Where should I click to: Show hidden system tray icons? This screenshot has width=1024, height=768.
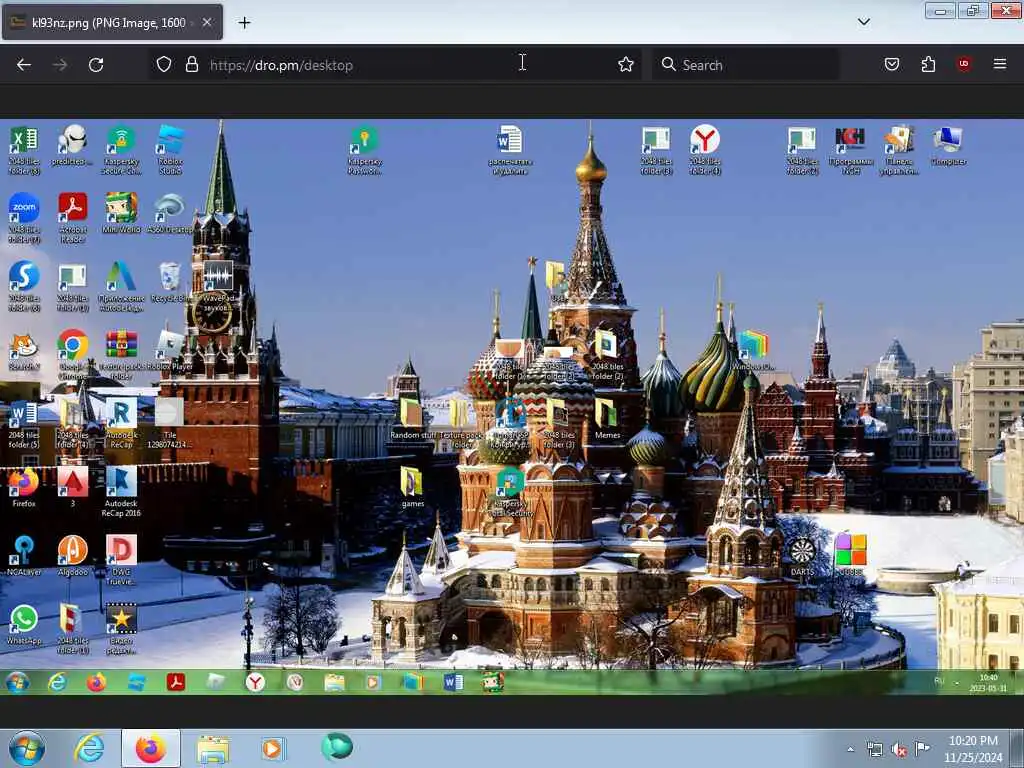(850, 750)
